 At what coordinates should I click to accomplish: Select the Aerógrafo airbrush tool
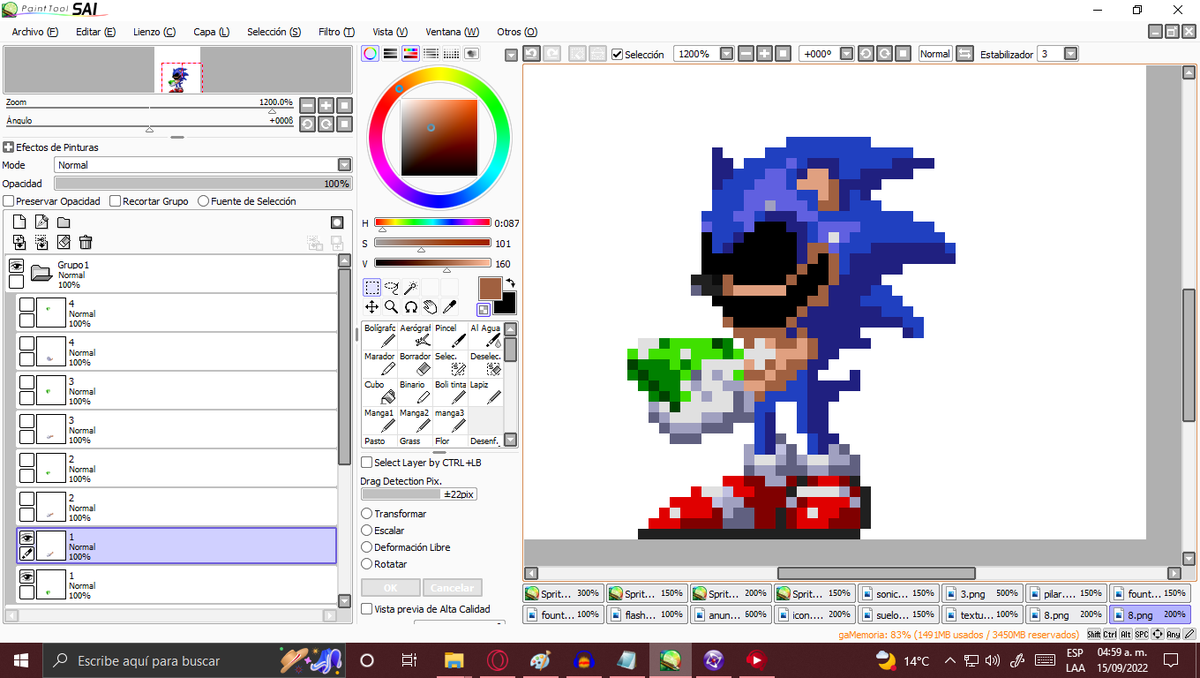415,335
